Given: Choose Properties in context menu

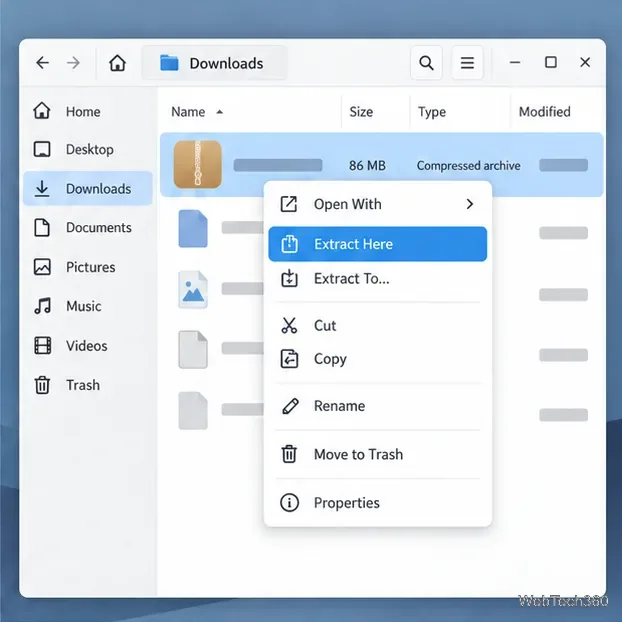Looking at the screenshot, I should [x=378, y=503].
